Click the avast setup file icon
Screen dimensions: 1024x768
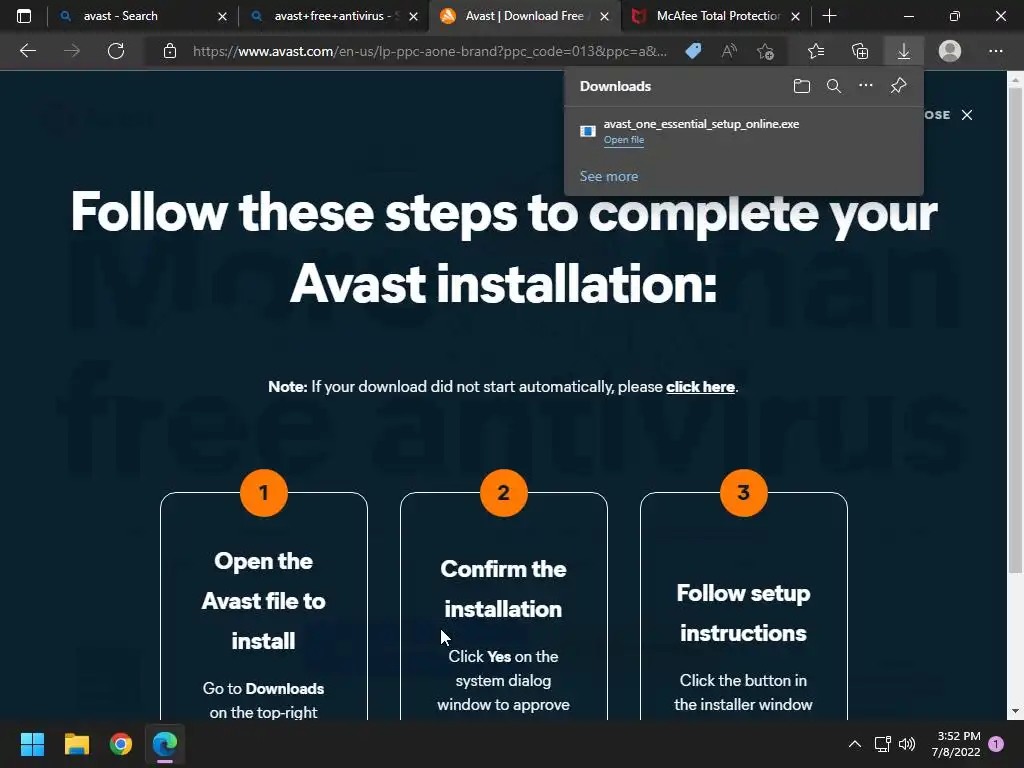tap(588, 131)
